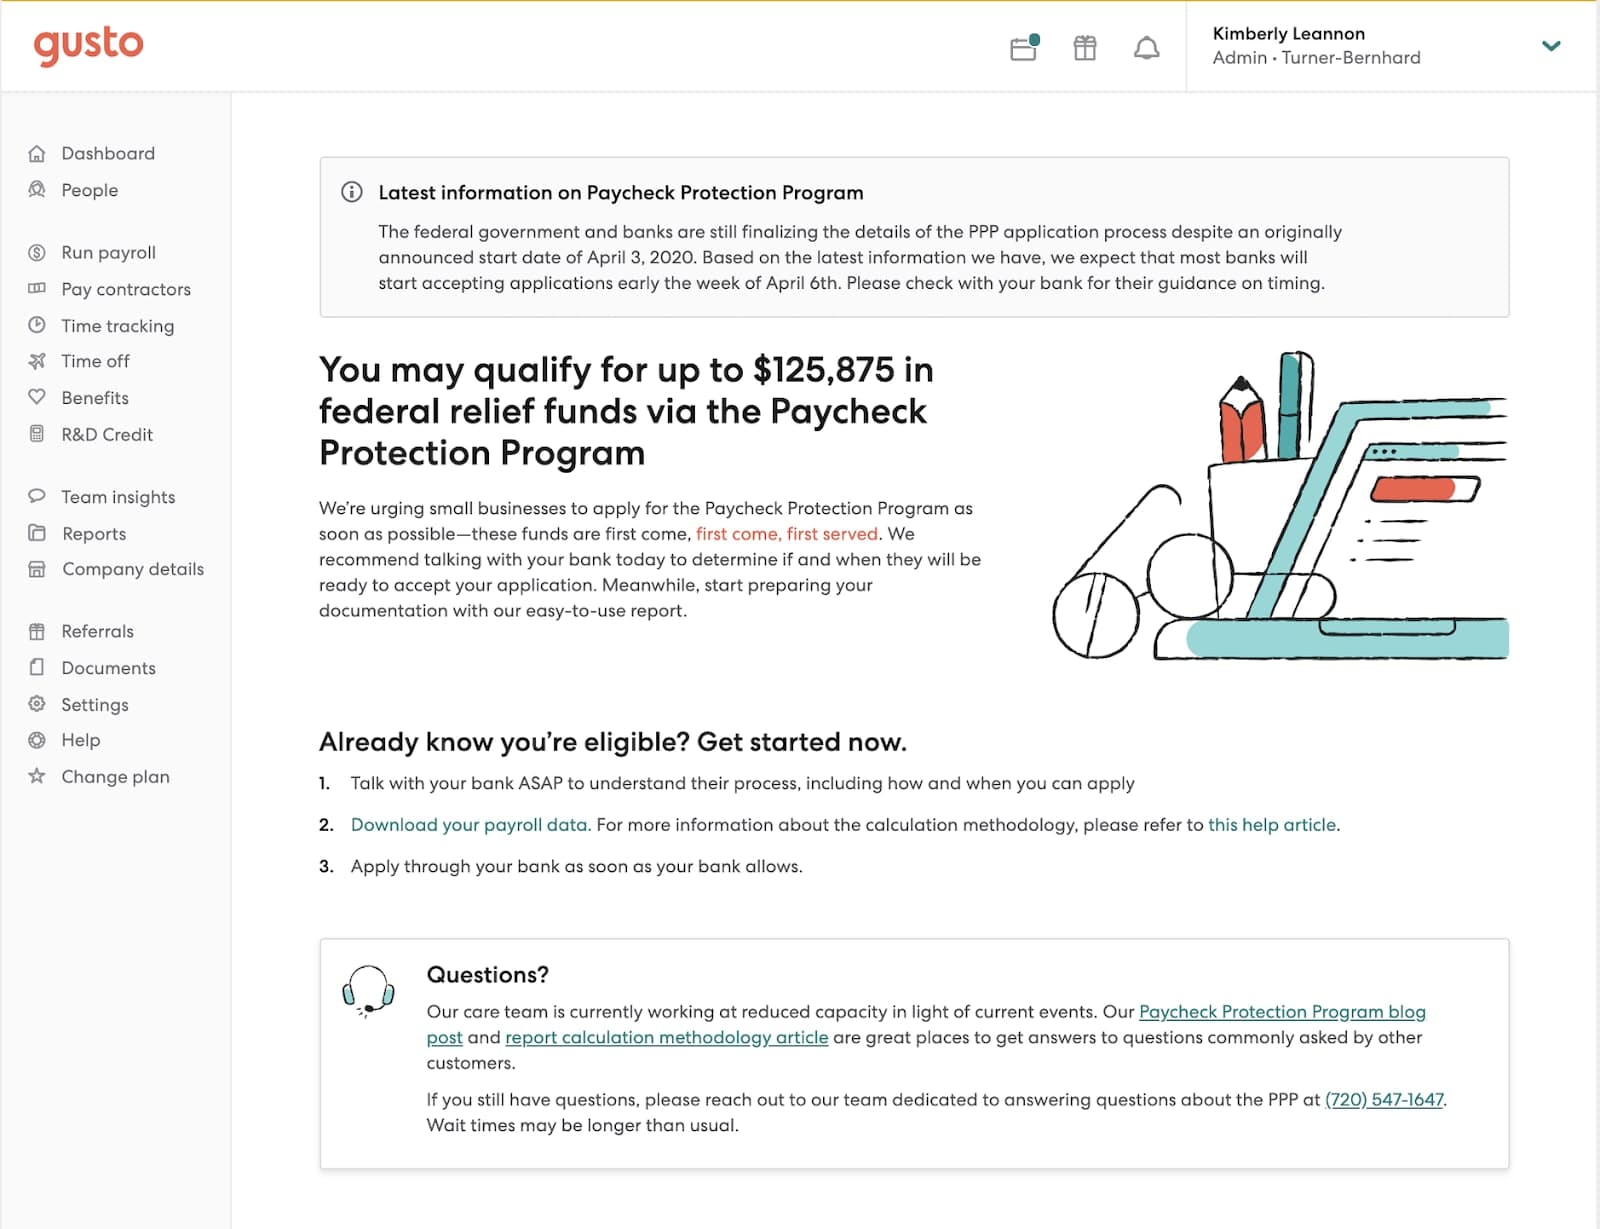Click the Company details storefront icon

[x=37, y=569]
